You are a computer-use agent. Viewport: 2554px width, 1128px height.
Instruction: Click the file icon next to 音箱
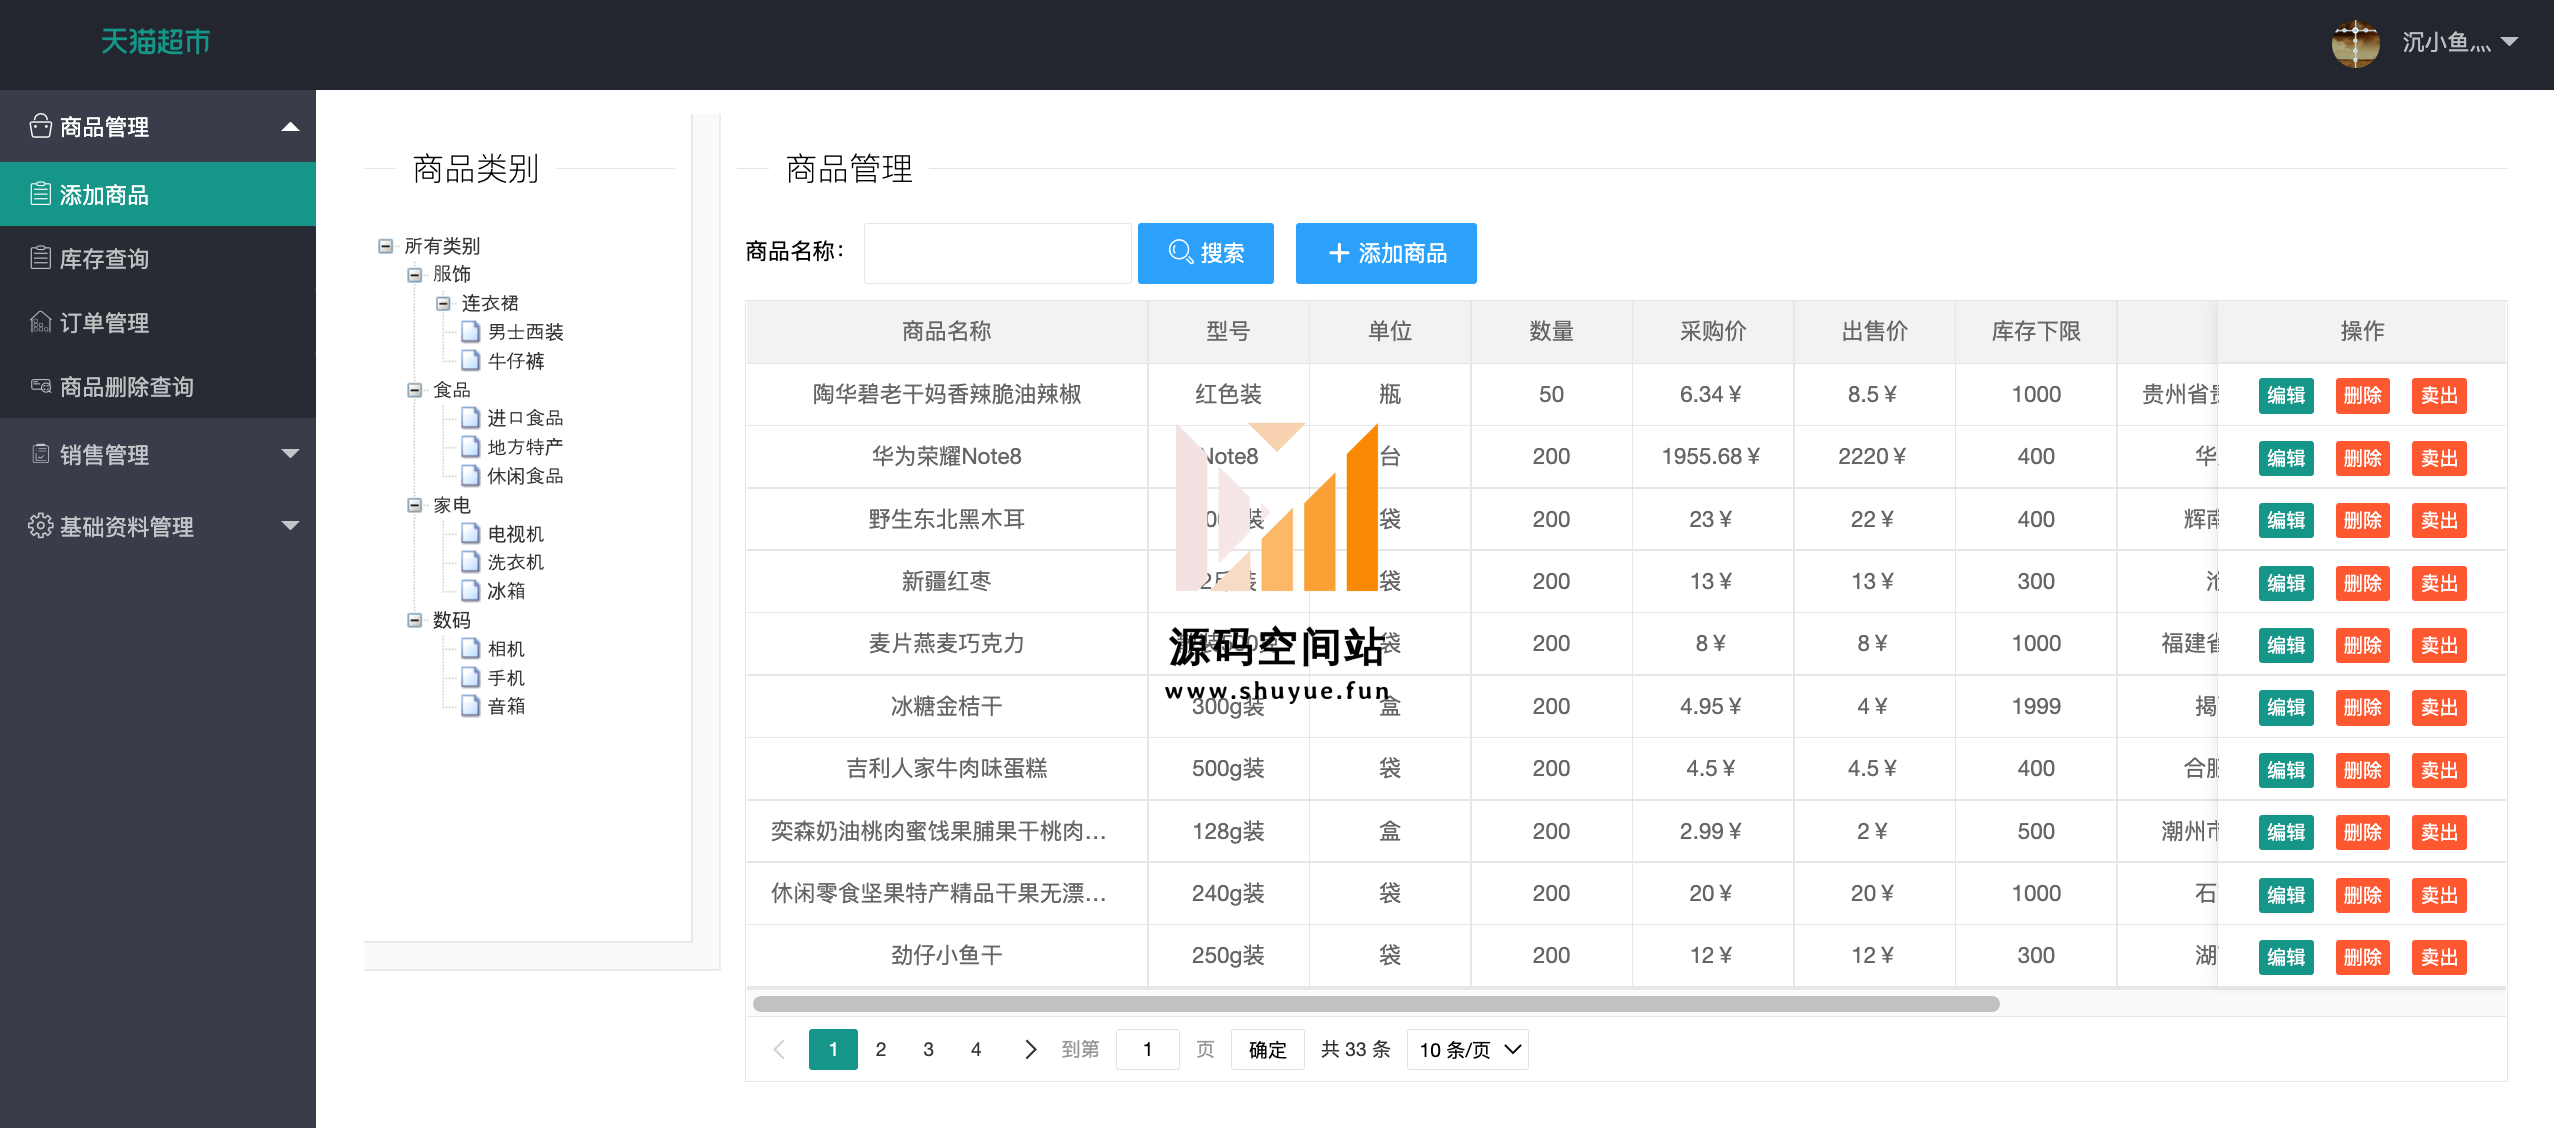470,705
